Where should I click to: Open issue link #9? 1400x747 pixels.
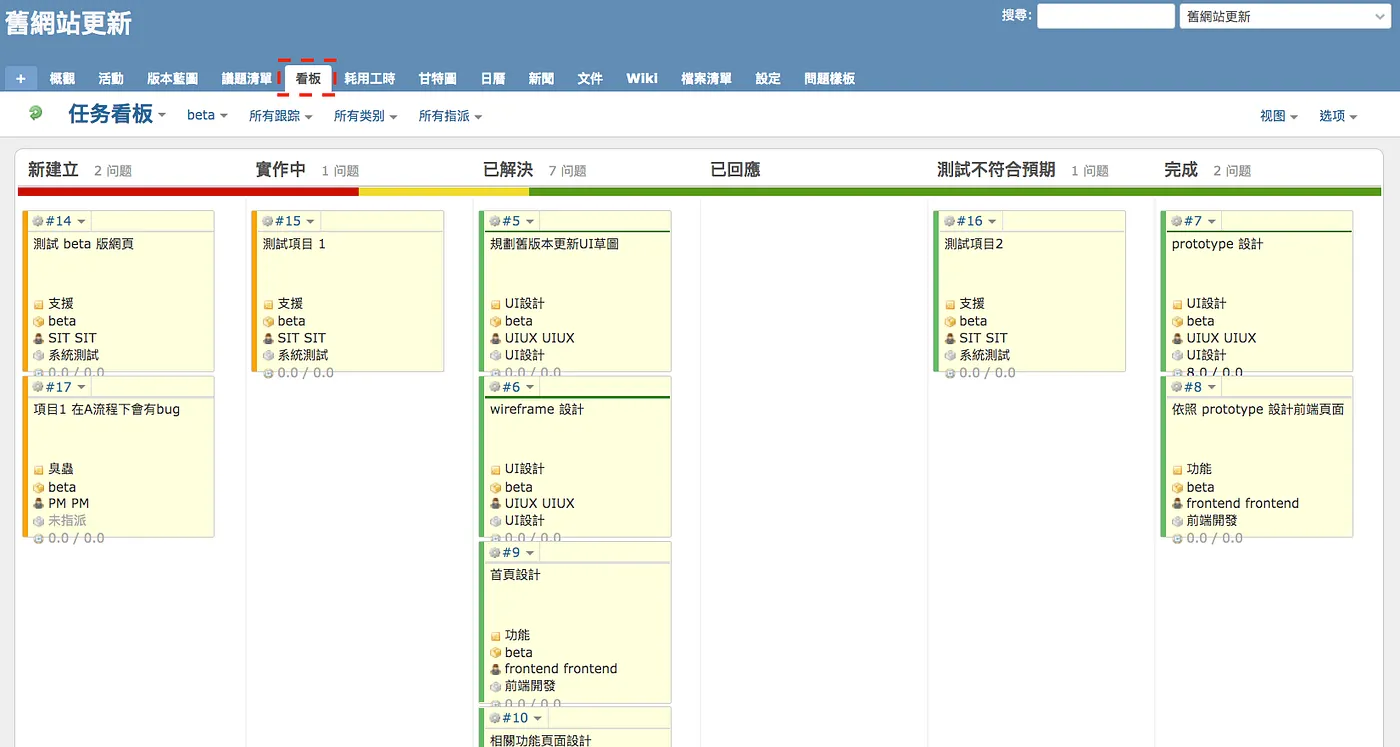(x=510, y=552)
